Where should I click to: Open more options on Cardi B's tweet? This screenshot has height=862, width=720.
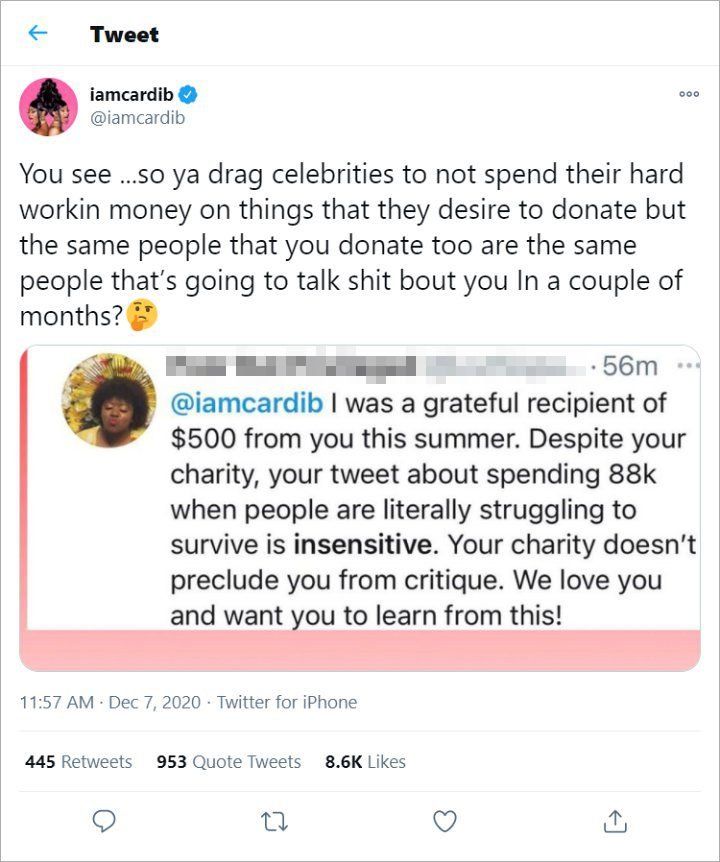tap(688, 94)
